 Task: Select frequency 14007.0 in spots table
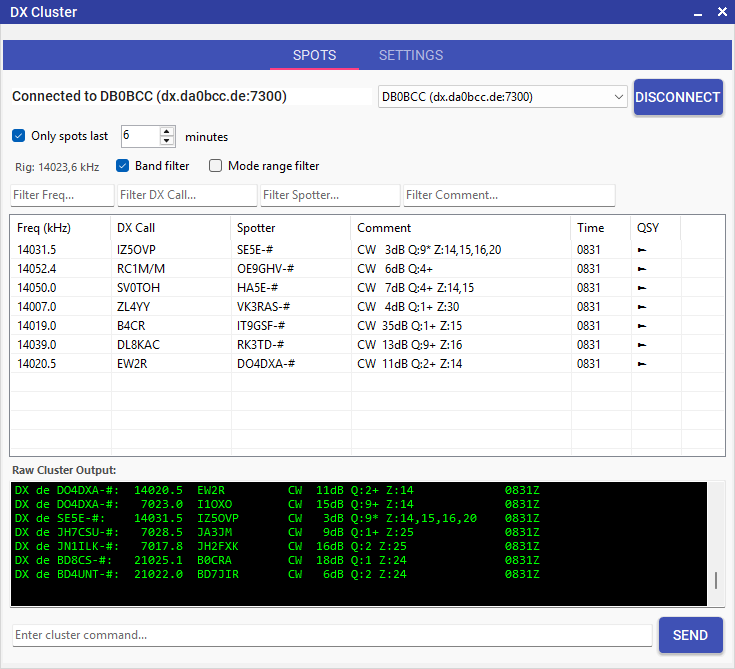(37, 307)
